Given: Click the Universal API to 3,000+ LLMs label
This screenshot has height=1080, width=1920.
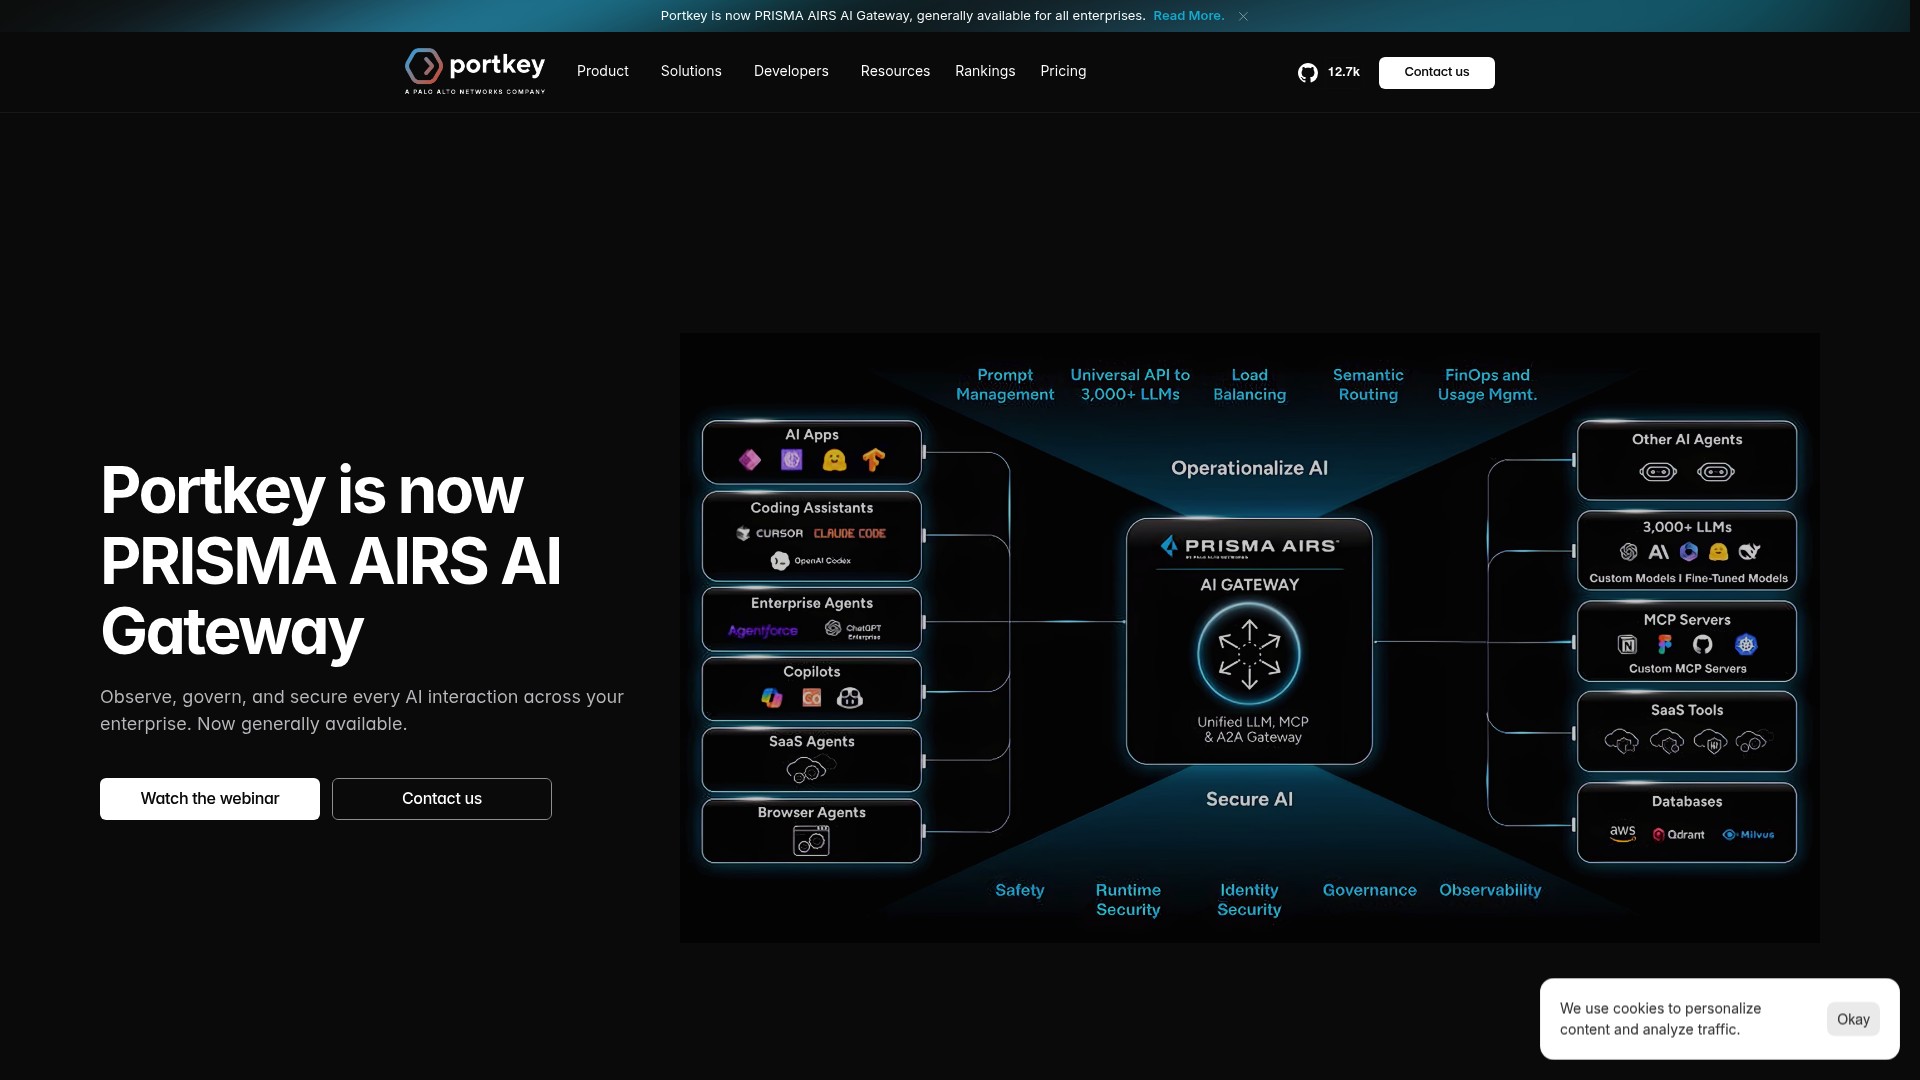Looking at the screenshot, I should (1130, 384).
